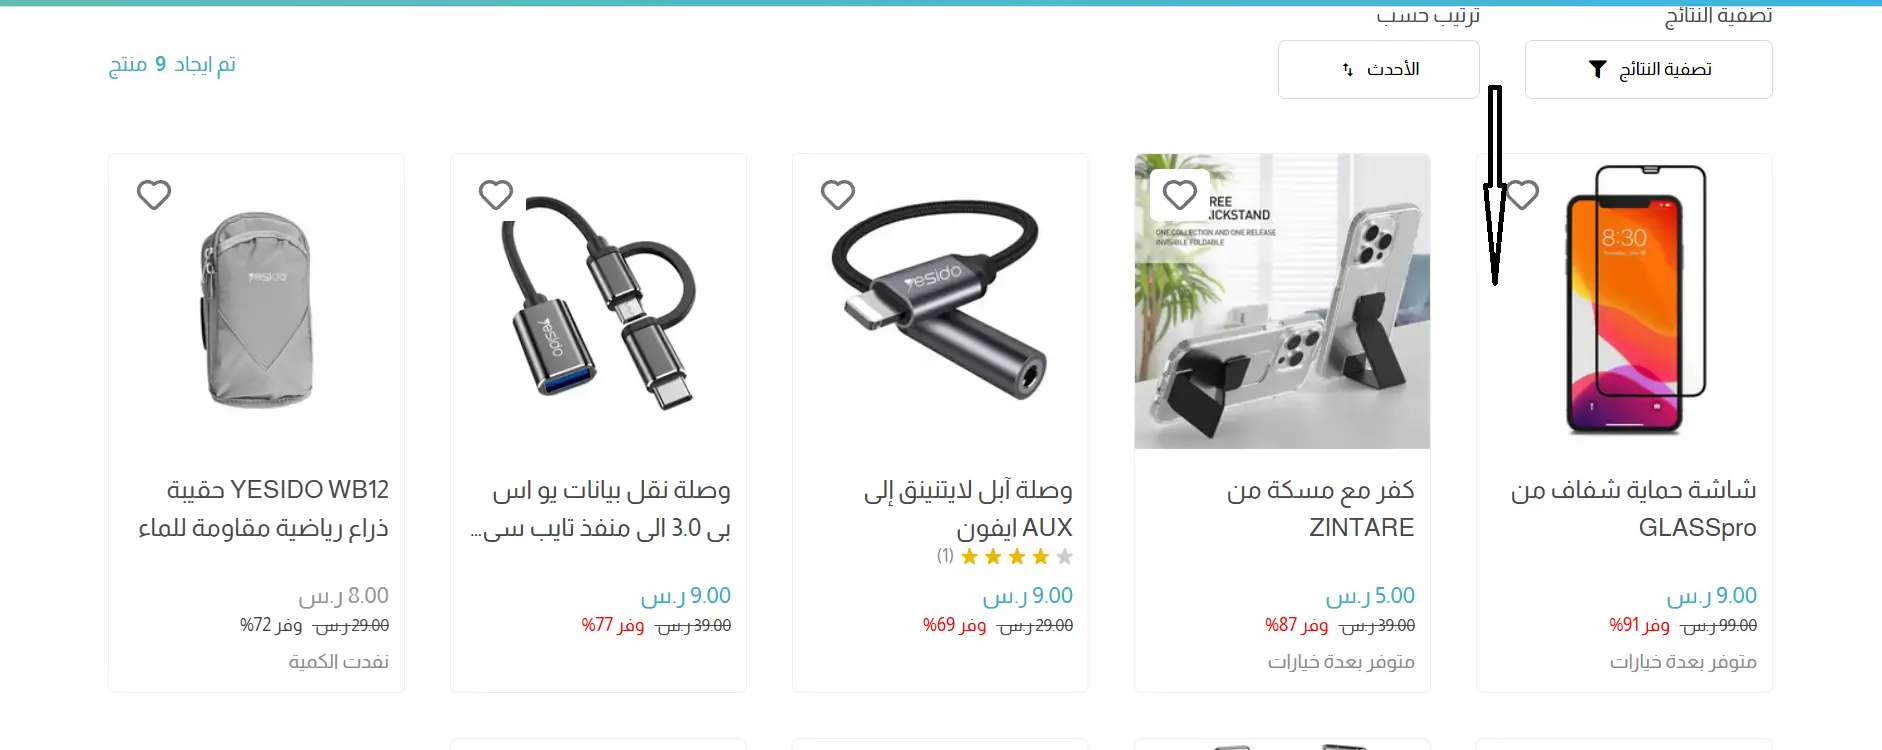Open title وصلة نقل بيانات يو اس بي
Image resolution: width=1882 pixels, height=750 pixels.
click(x=601, y=508)
